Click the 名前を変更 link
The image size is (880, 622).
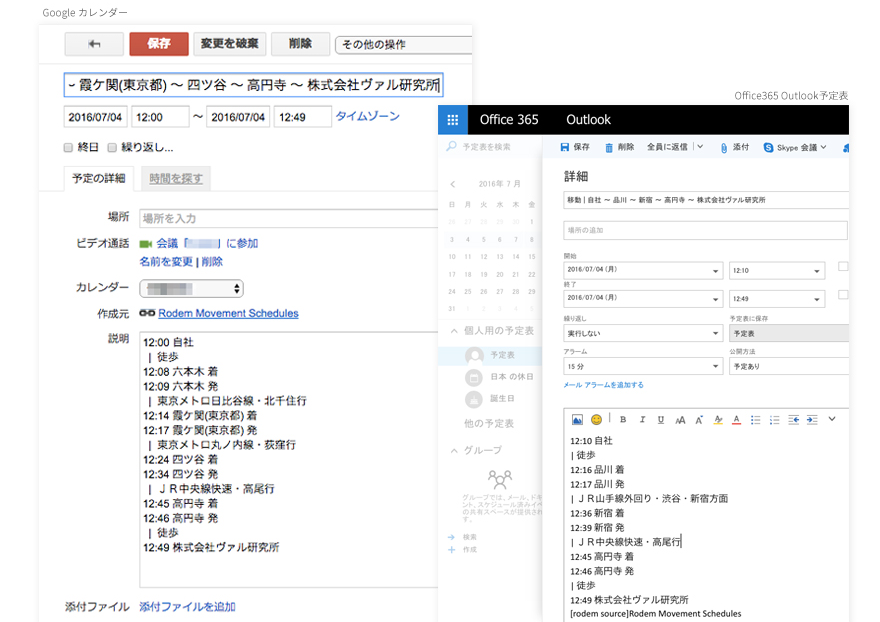point(166,262)
